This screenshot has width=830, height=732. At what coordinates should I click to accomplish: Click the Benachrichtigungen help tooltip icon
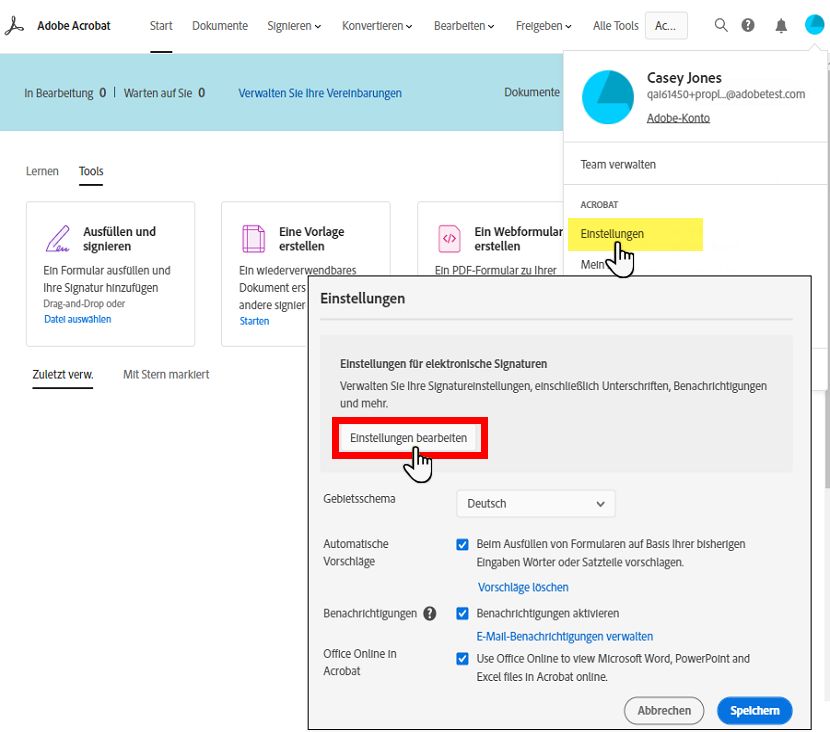point(430,613)
